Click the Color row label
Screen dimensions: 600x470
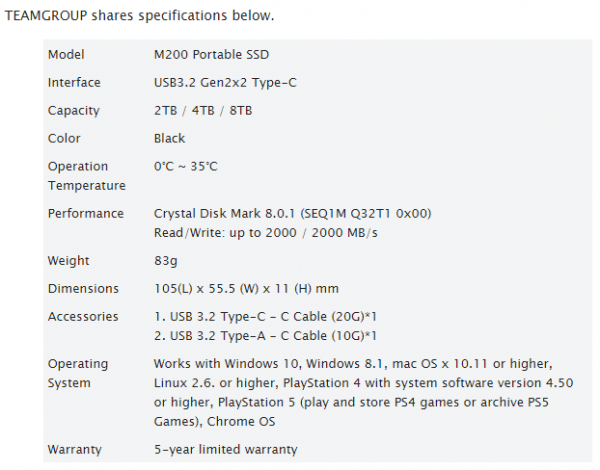tap(64, 138)
